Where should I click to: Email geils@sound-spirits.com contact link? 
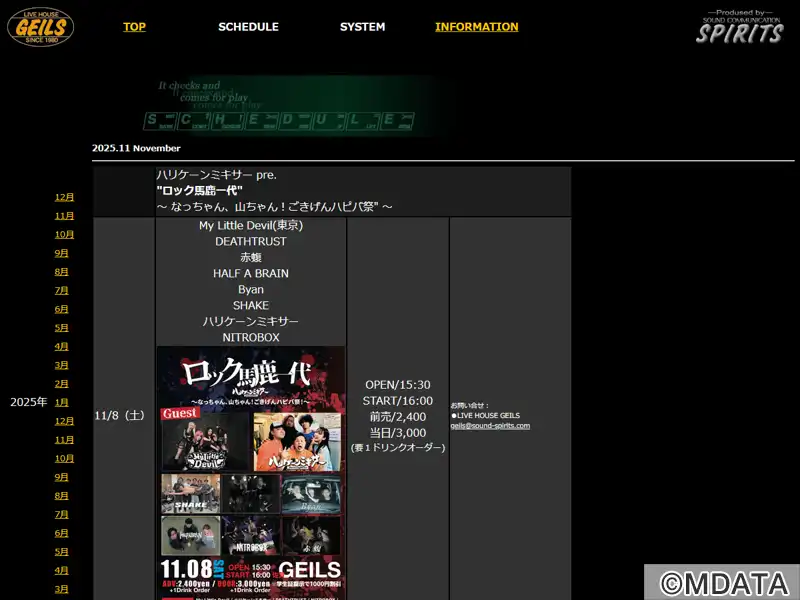pos(490,425)
